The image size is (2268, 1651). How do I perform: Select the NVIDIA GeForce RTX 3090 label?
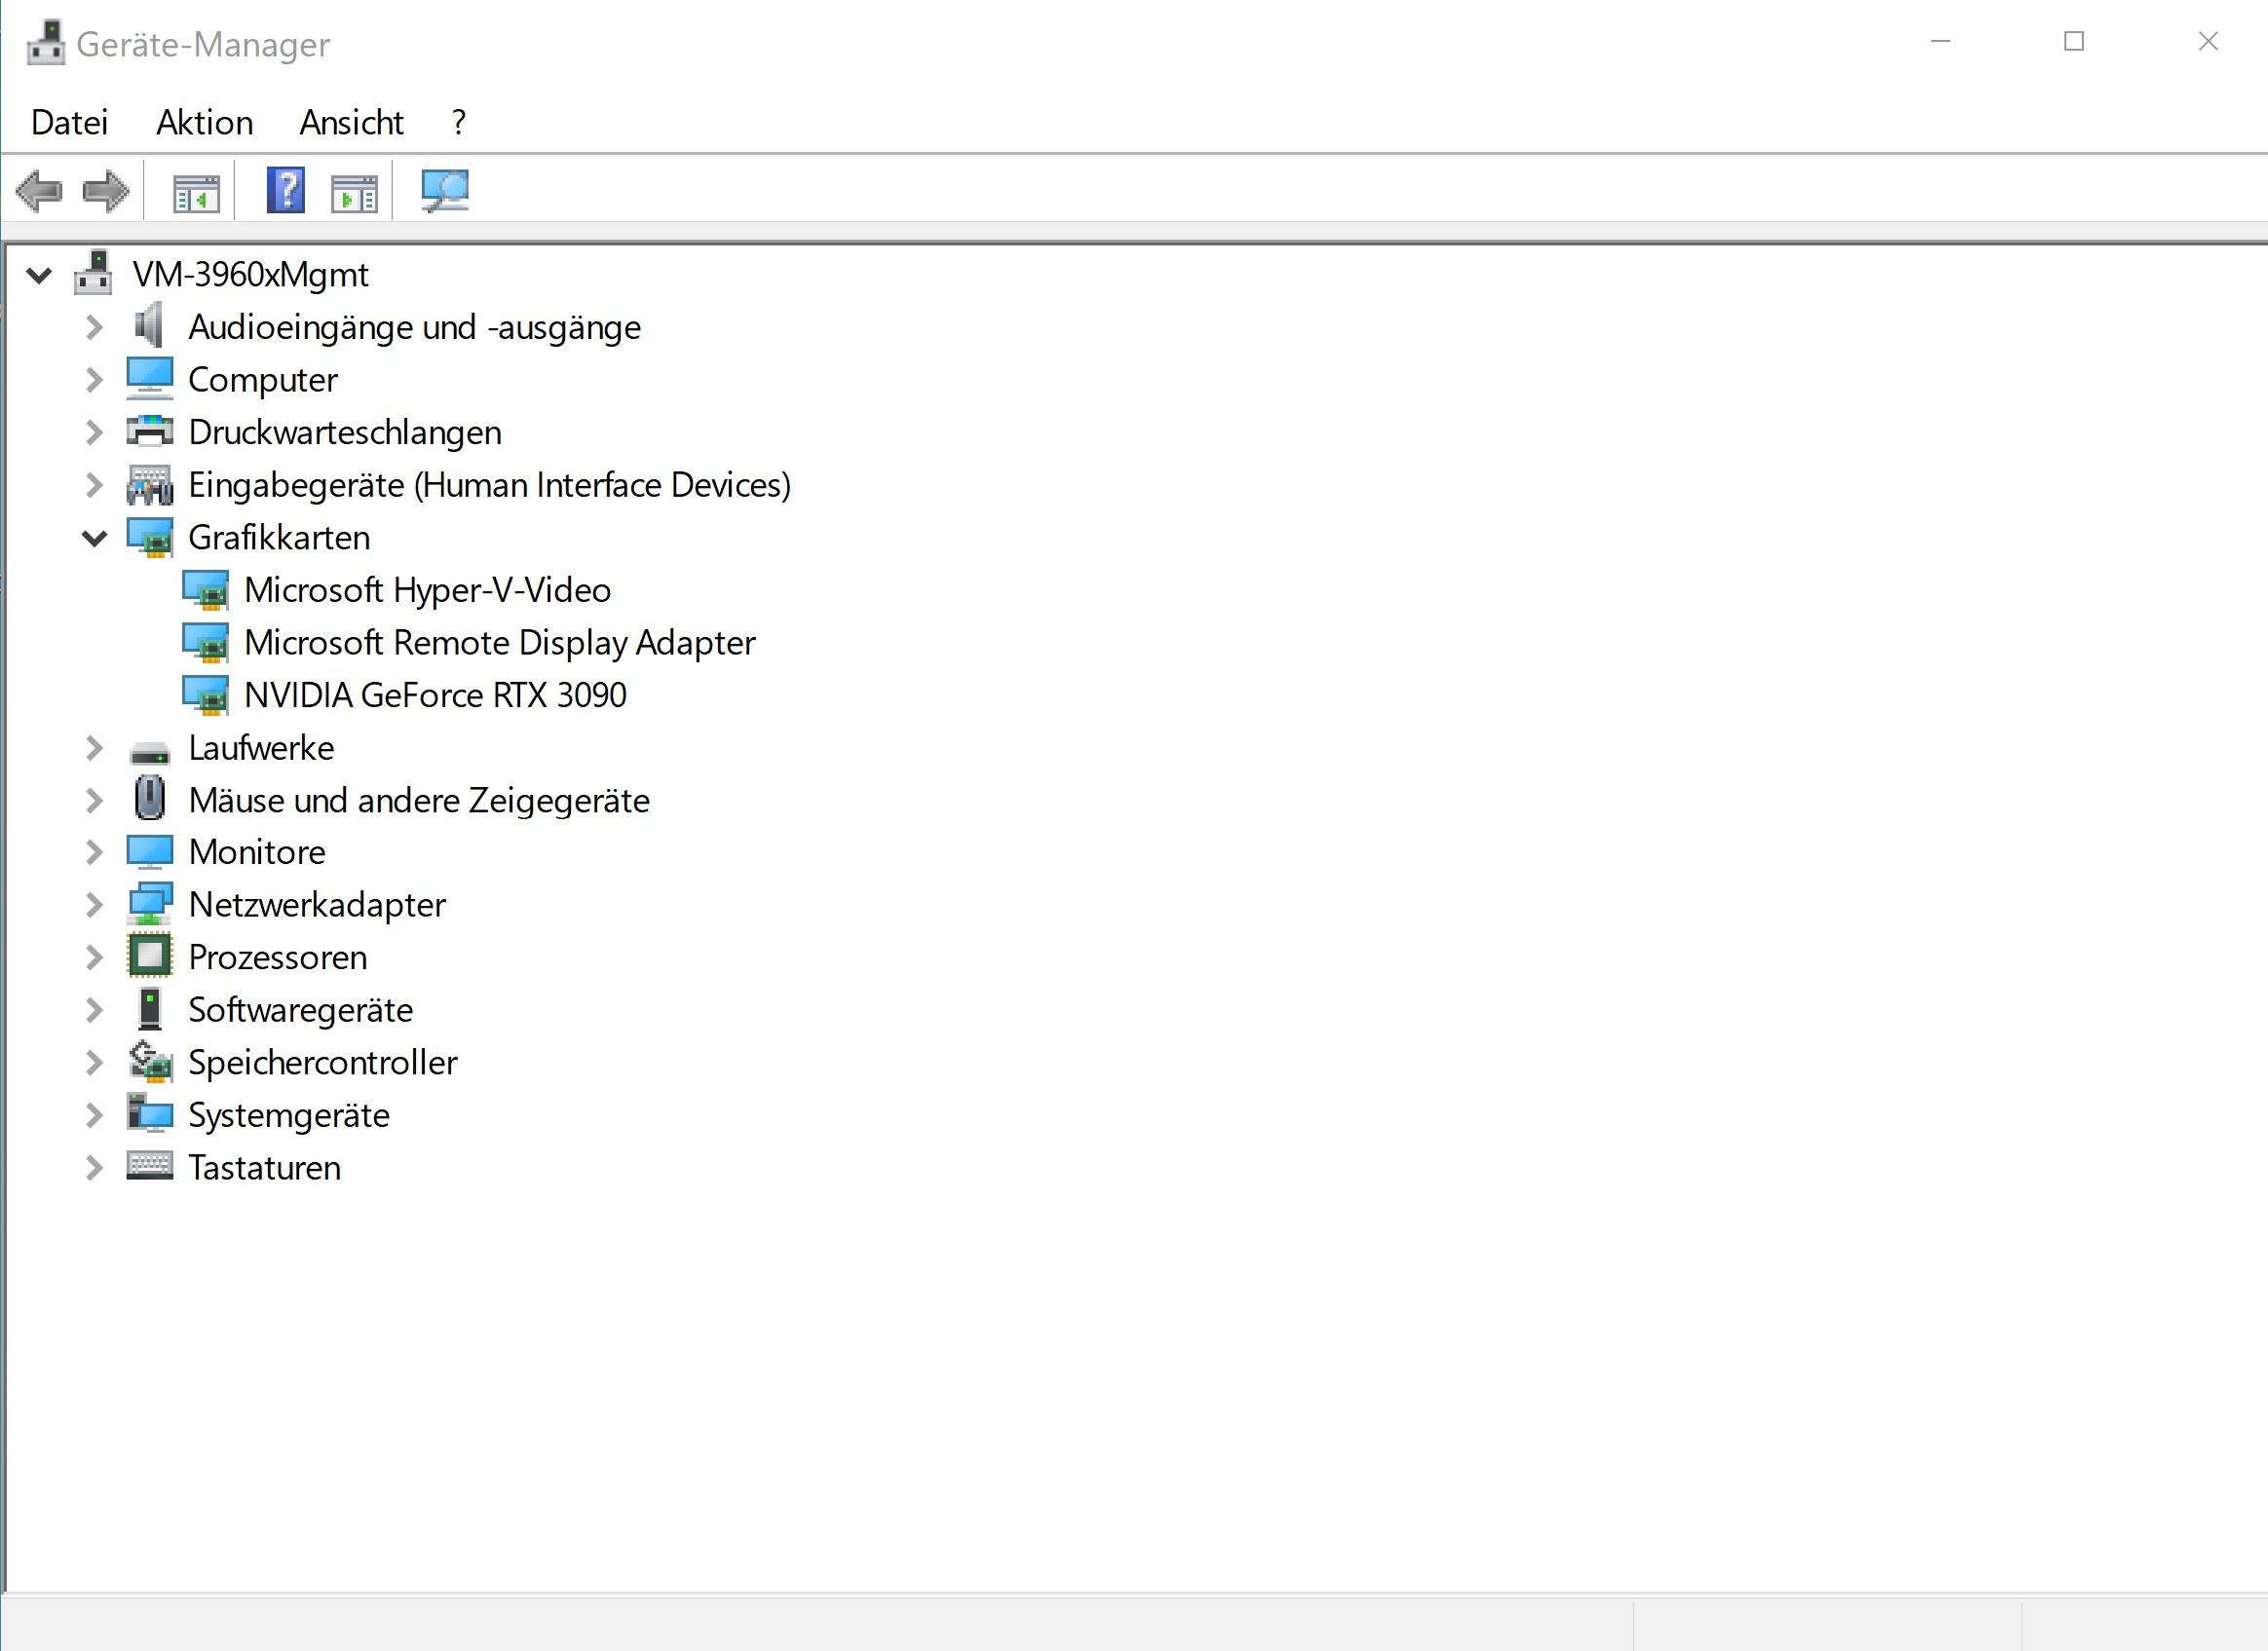(435, 695)
